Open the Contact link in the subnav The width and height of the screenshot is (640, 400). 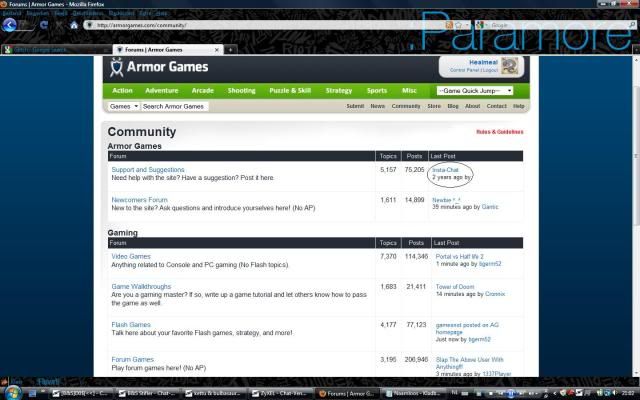point(496,106)
